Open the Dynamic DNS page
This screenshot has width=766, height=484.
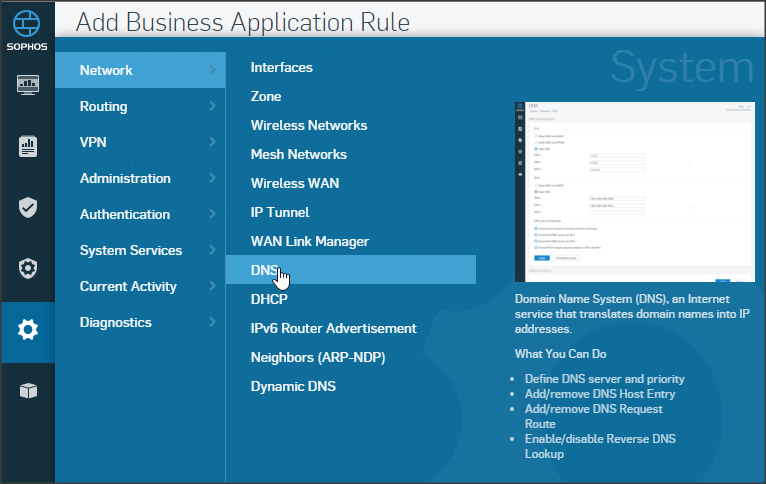point(293,386)
